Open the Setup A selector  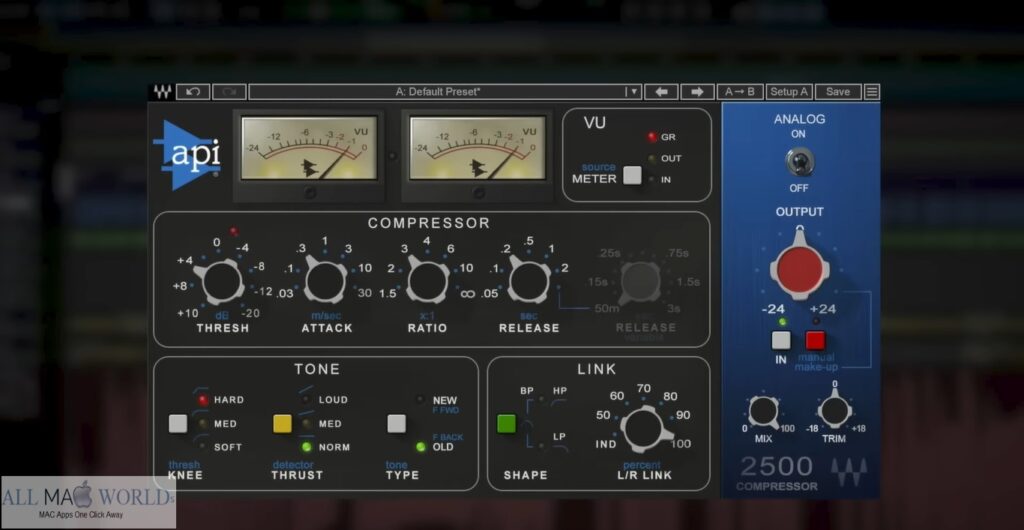(x=789, y=92)
